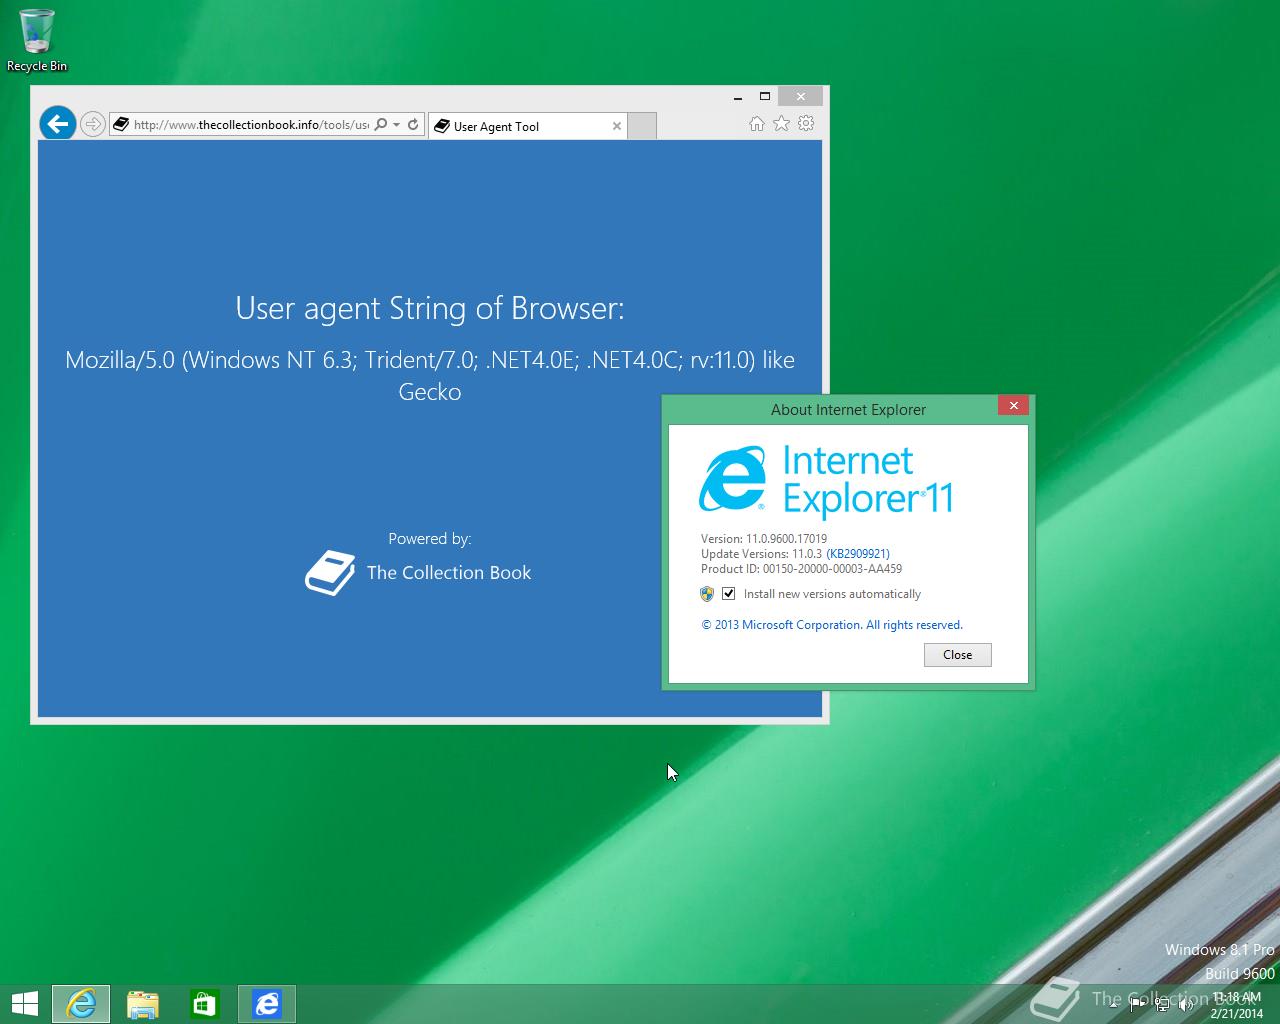
Task: Close About dialog with red X
Action: coord(1014,405)
